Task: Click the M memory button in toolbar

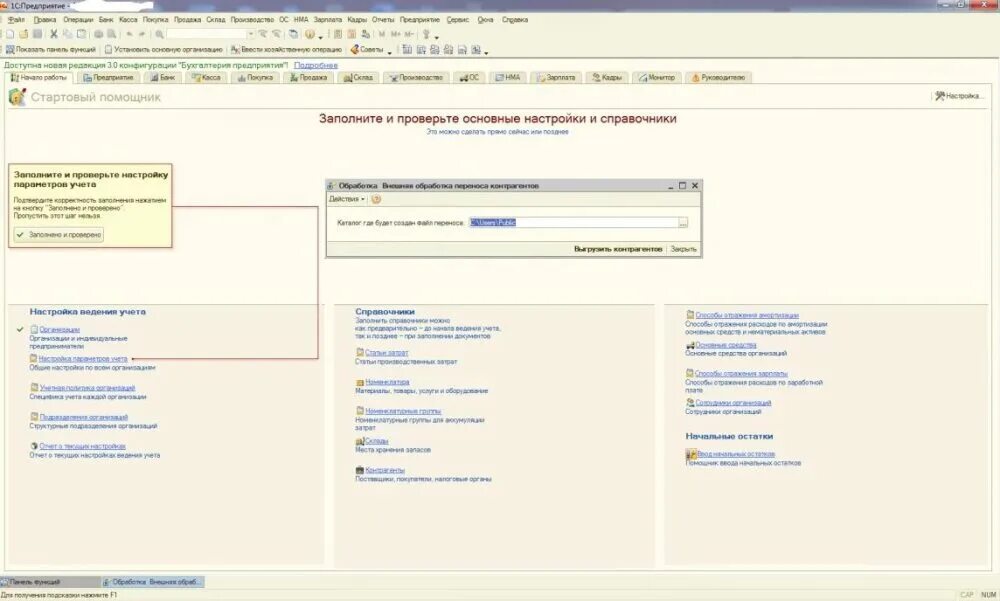Action: coord(381,34)
